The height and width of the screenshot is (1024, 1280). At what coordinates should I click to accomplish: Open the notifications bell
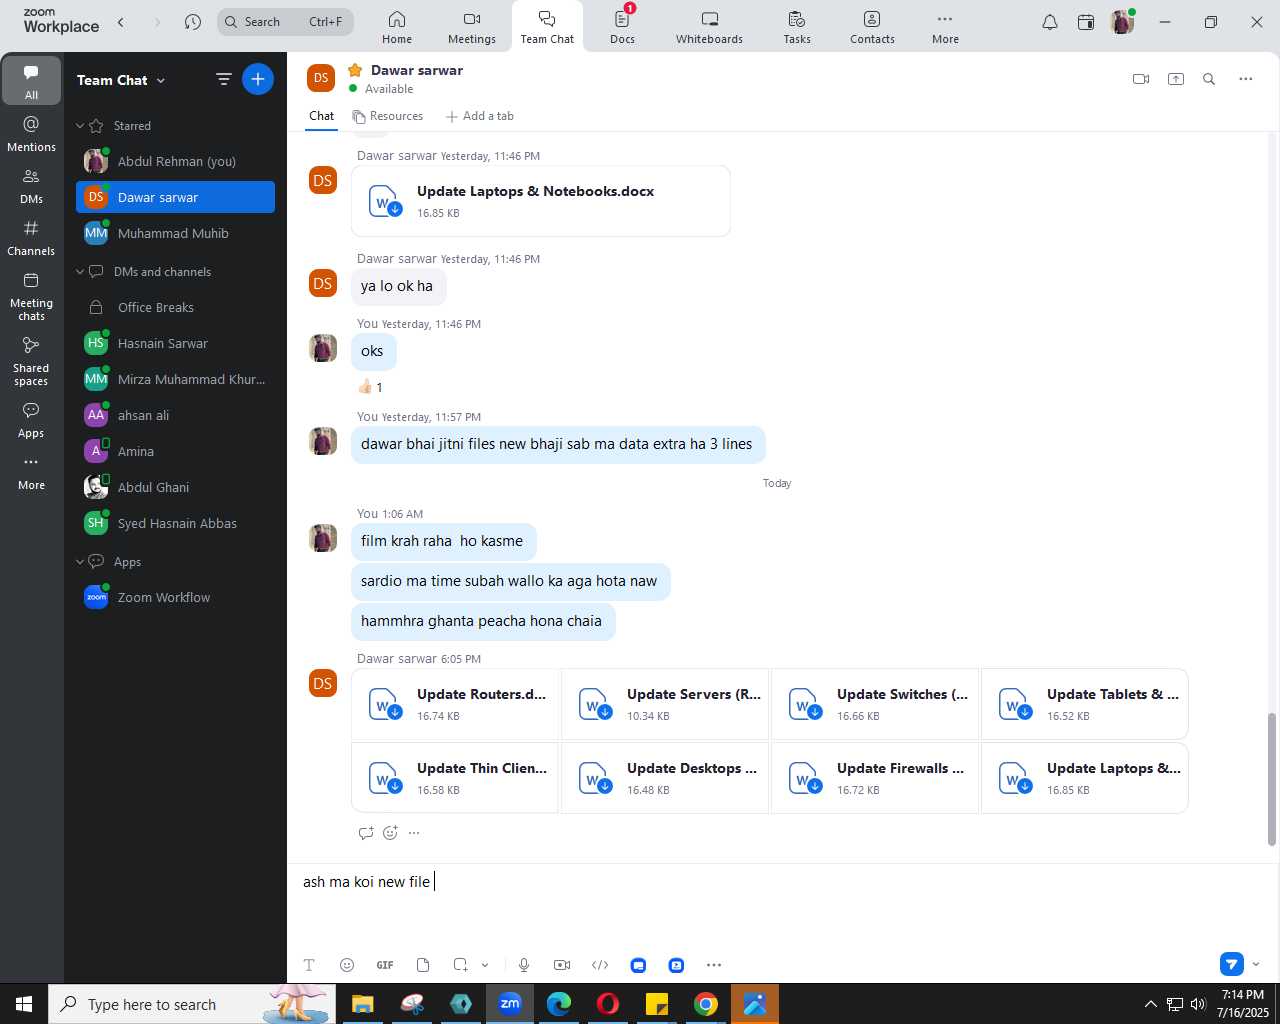coord(1050,22)
